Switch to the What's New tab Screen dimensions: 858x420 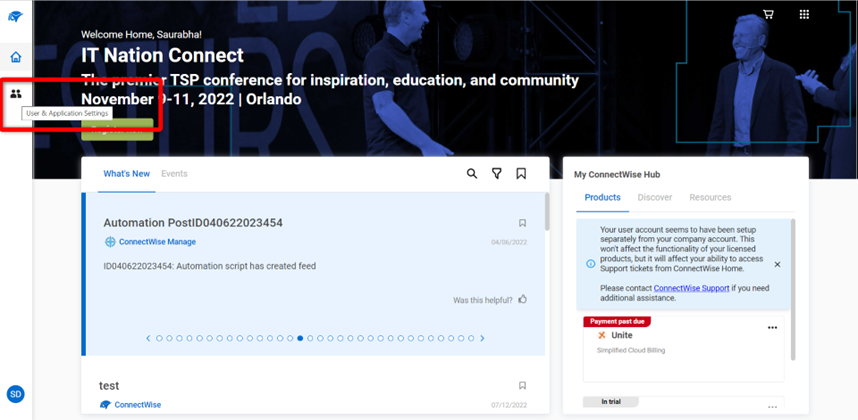[126, 173]
